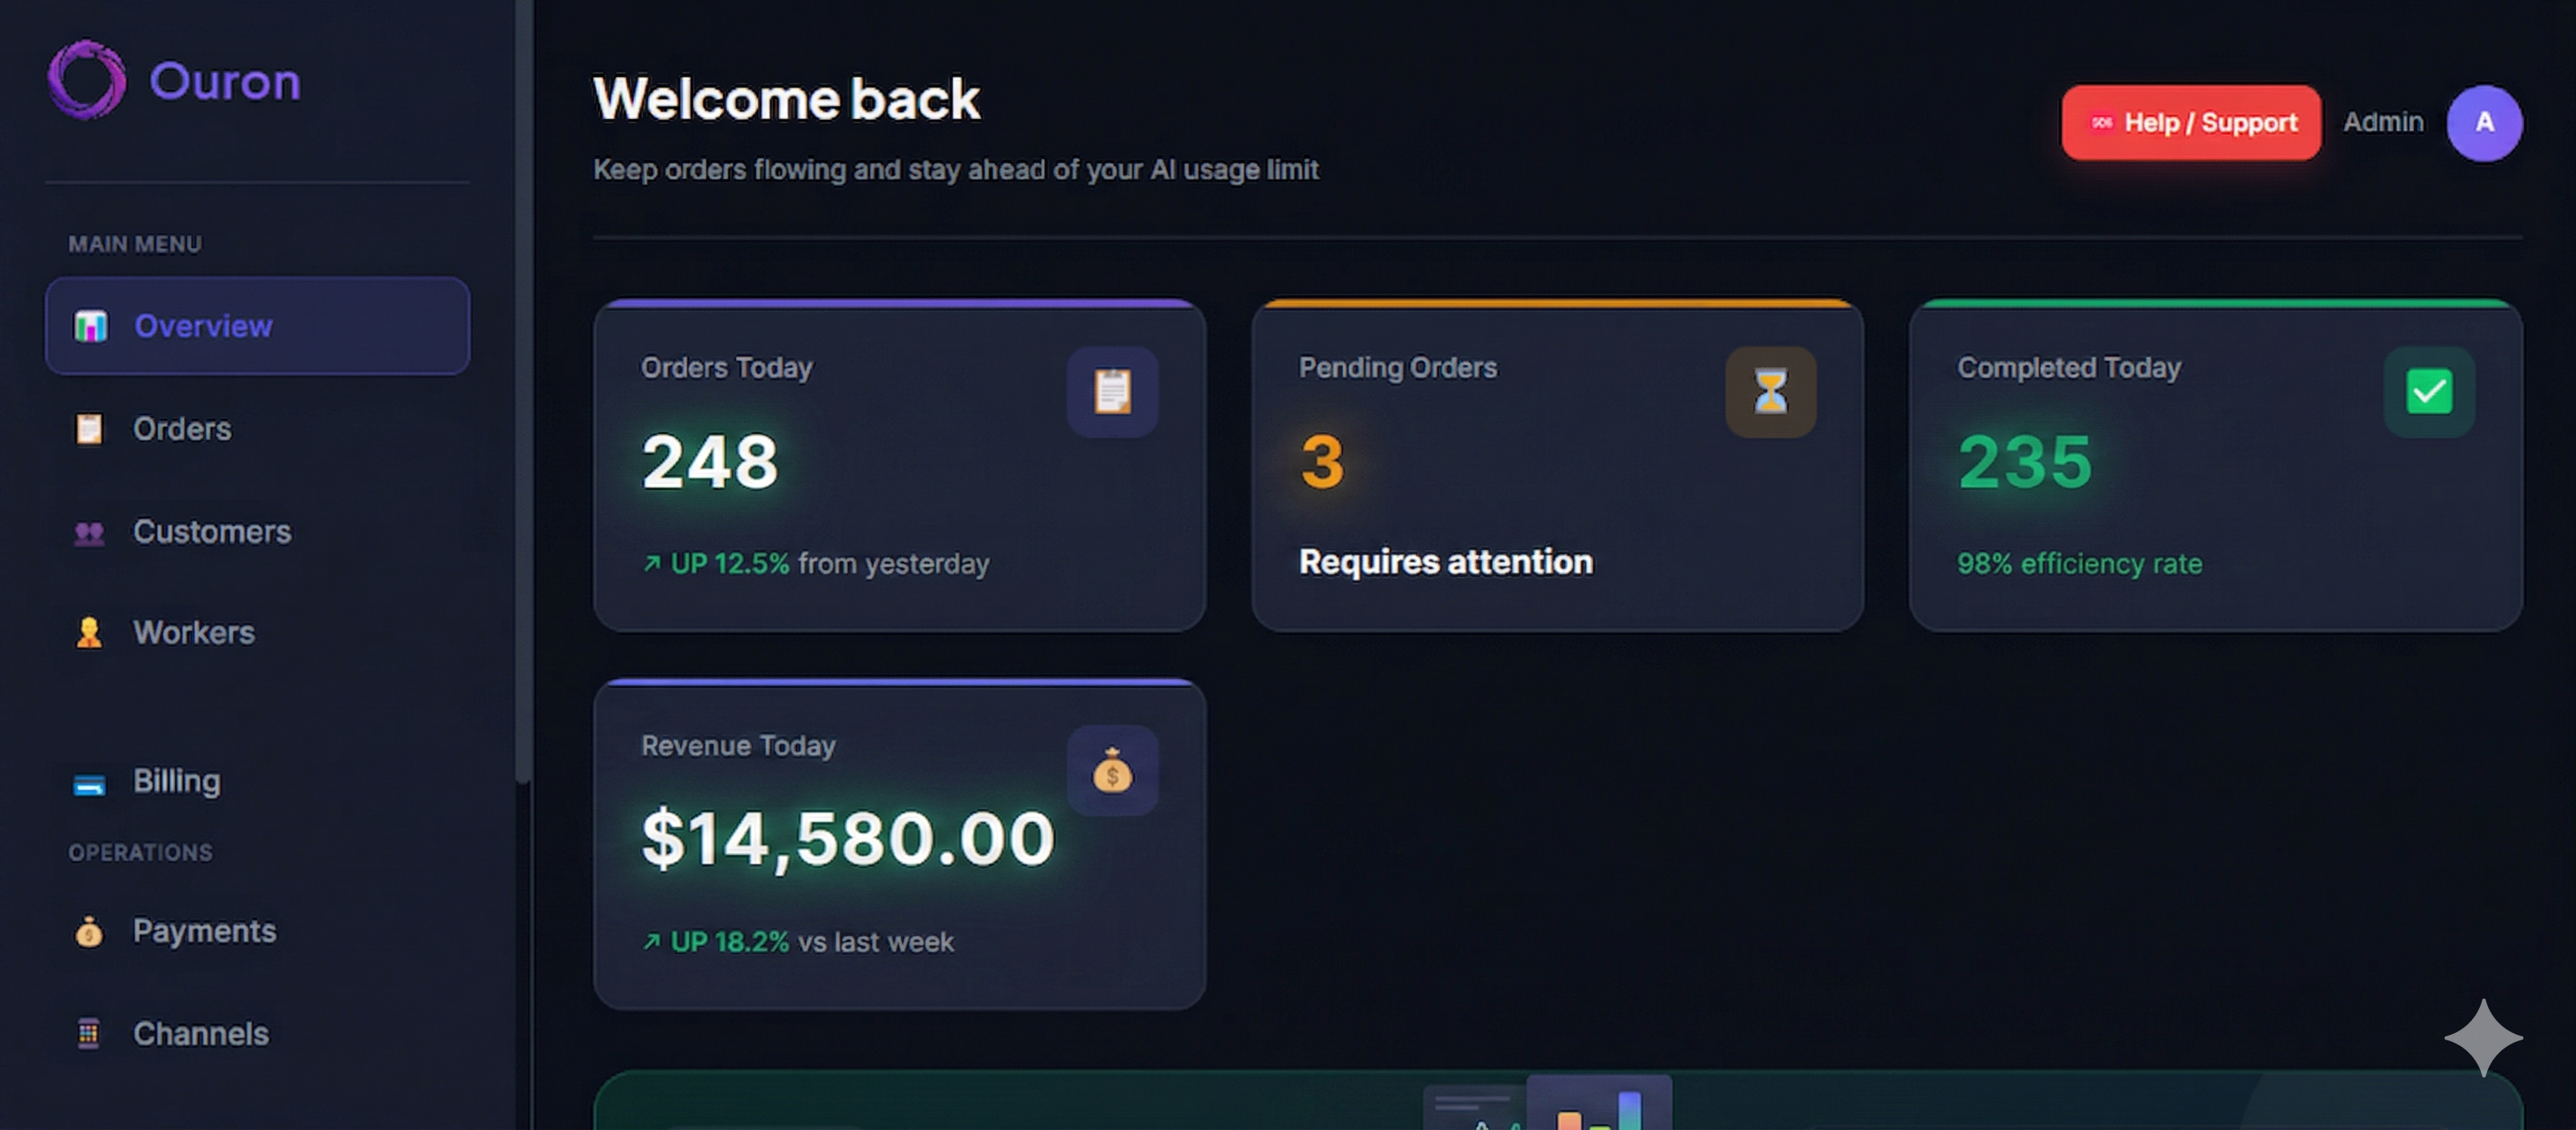Click the Payments money bag icon

(x=88, y=931)
